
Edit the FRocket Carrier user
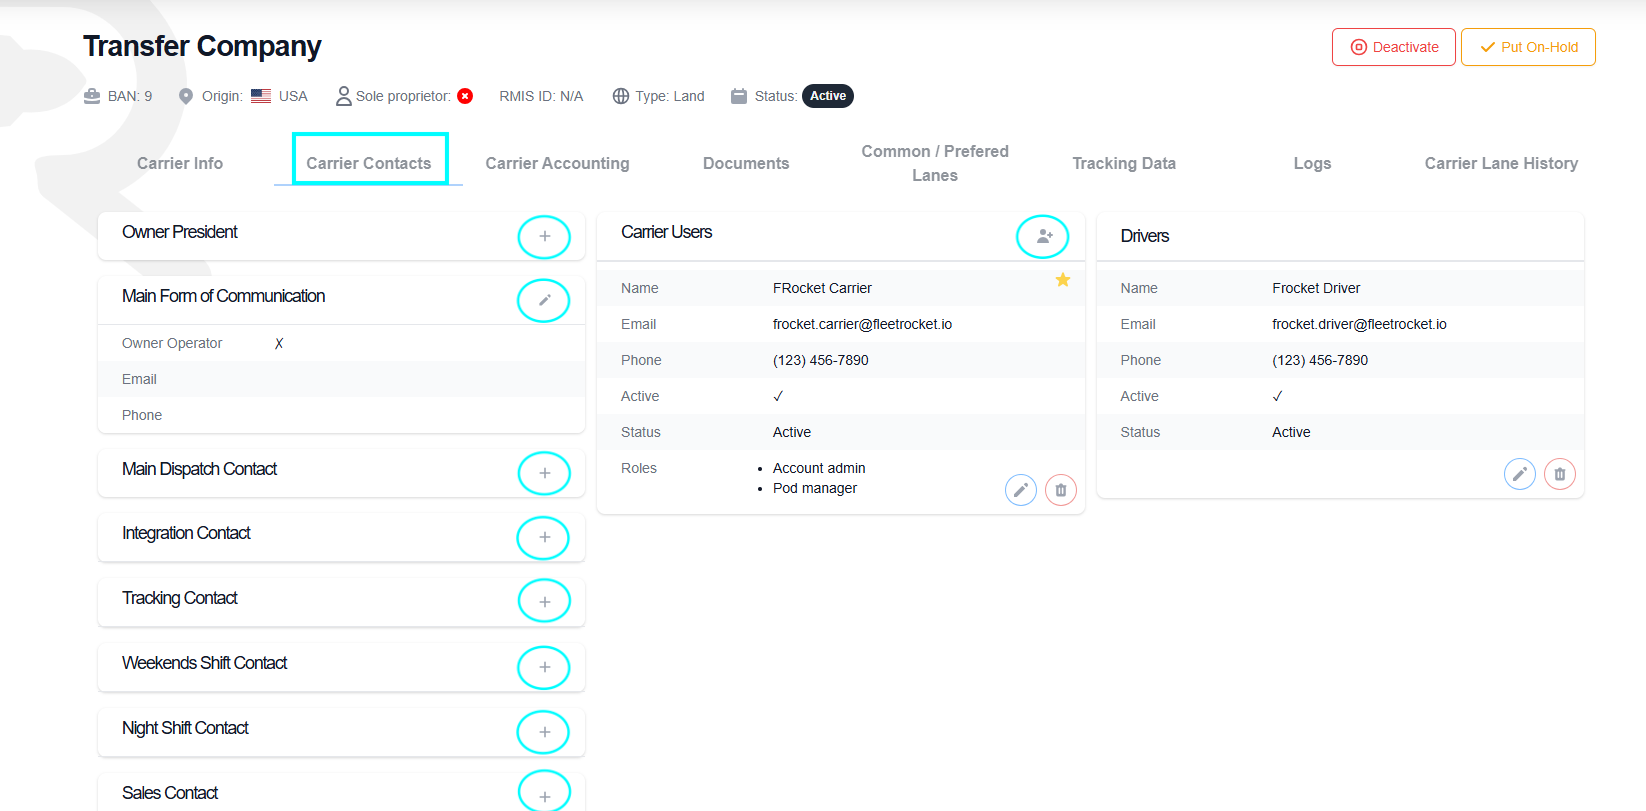point(1021,490)
